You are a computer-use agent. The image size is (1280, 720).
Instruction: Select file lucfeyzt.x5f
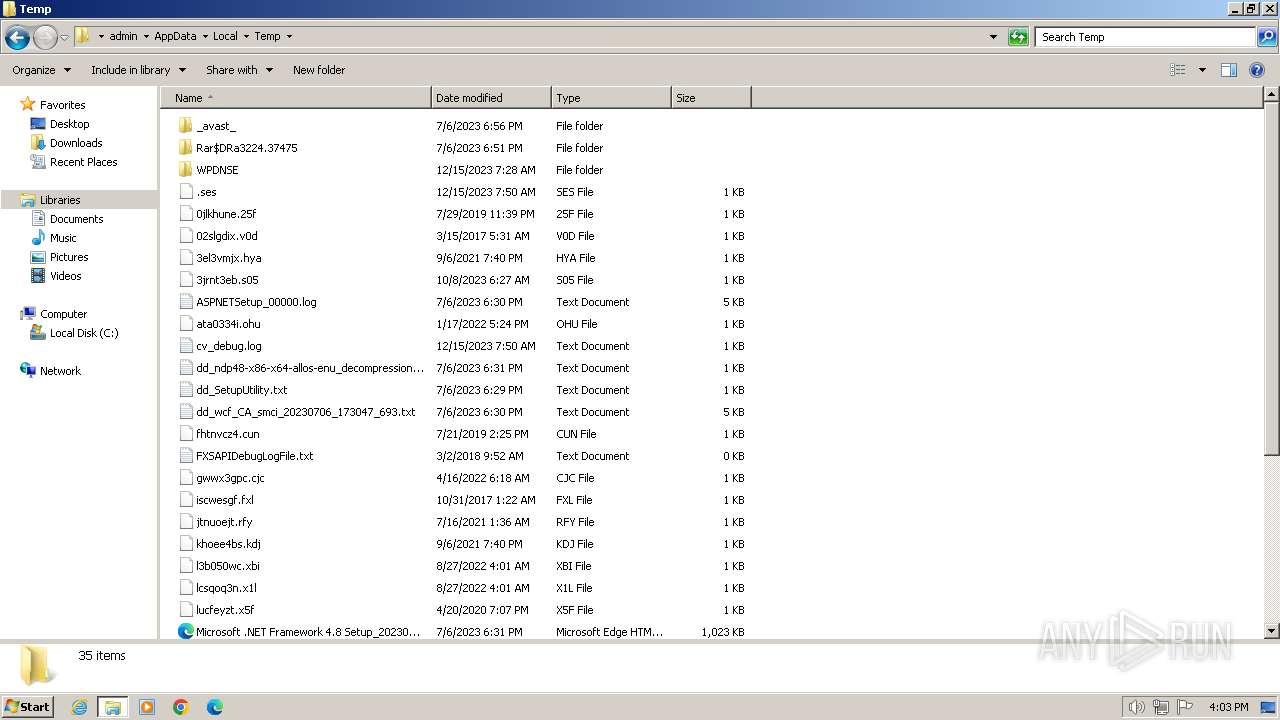225,610
